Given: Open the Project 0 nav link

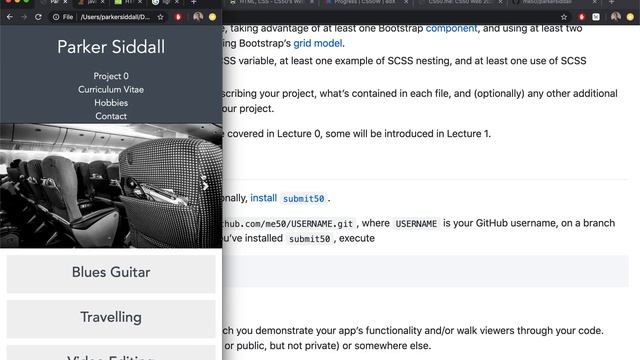Looking at the screenshot, I should click(111, 76).
